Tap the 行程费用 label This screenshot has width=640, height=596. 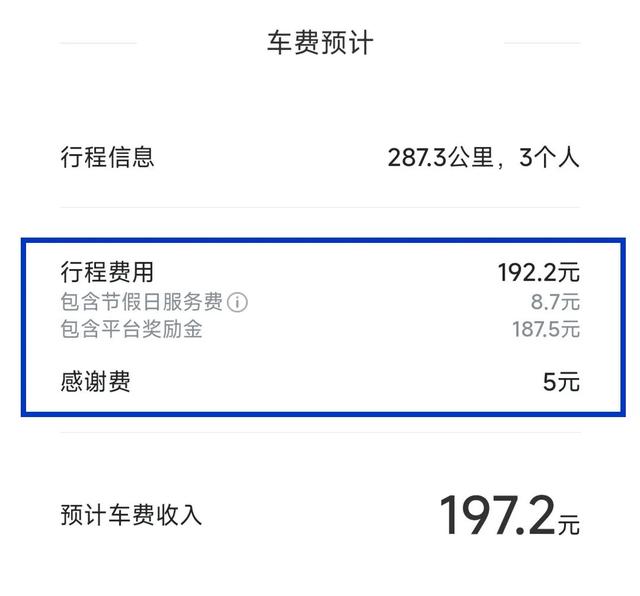click(107, 272)
